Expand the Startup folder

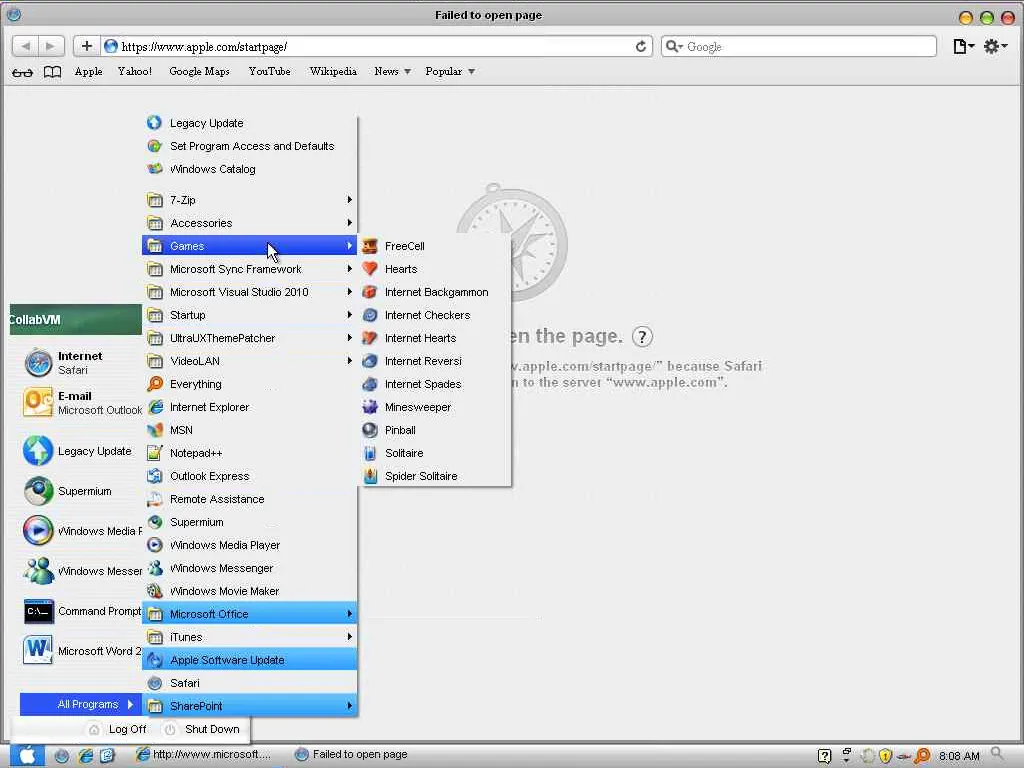249,315
